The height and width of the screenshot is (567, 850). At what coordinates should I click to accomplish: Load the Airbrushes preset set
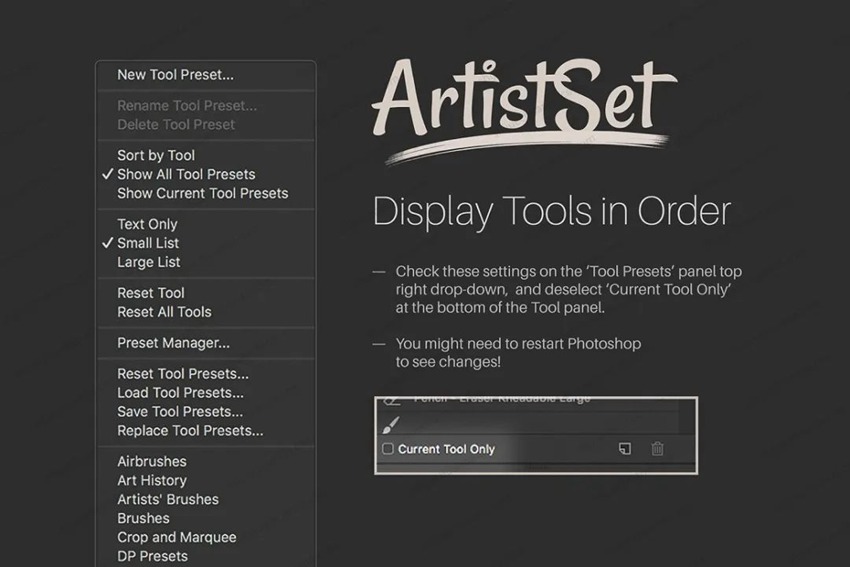pos(152,461)
